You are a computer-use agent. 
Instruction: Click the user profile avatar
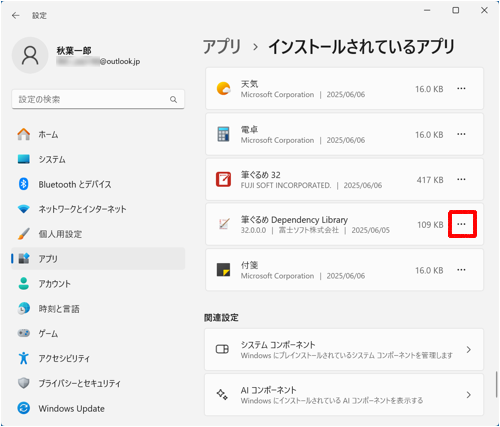point(30,55)
